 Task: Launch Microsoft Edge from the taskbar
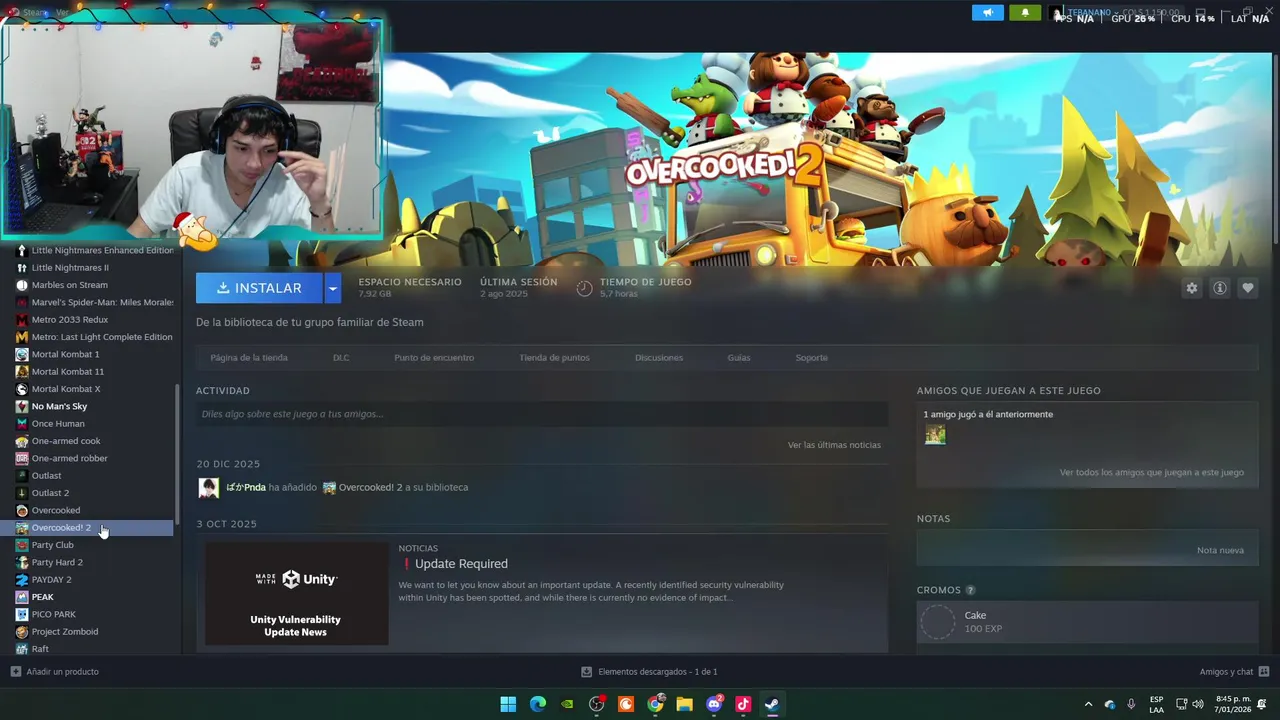coord(538,704)
